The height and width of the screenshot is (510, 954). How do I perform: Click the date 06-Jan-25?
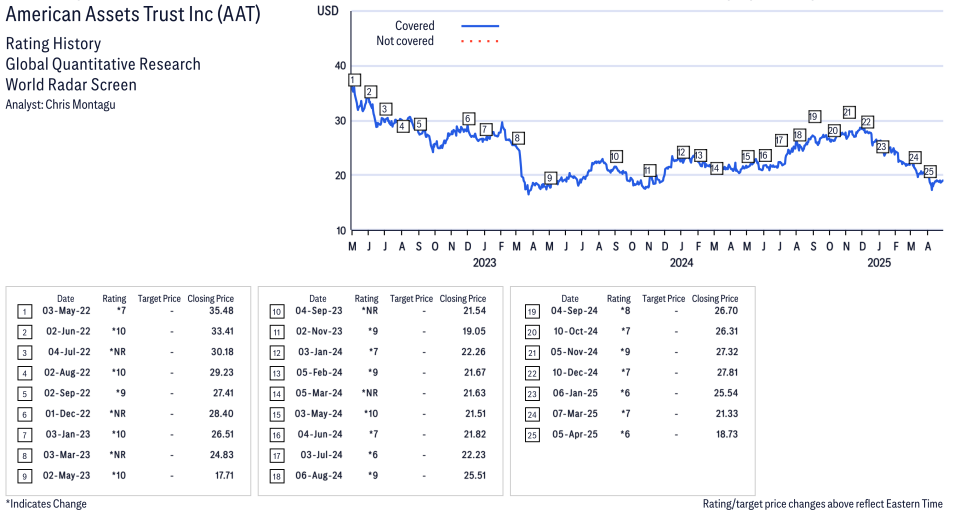coord(575,393)
